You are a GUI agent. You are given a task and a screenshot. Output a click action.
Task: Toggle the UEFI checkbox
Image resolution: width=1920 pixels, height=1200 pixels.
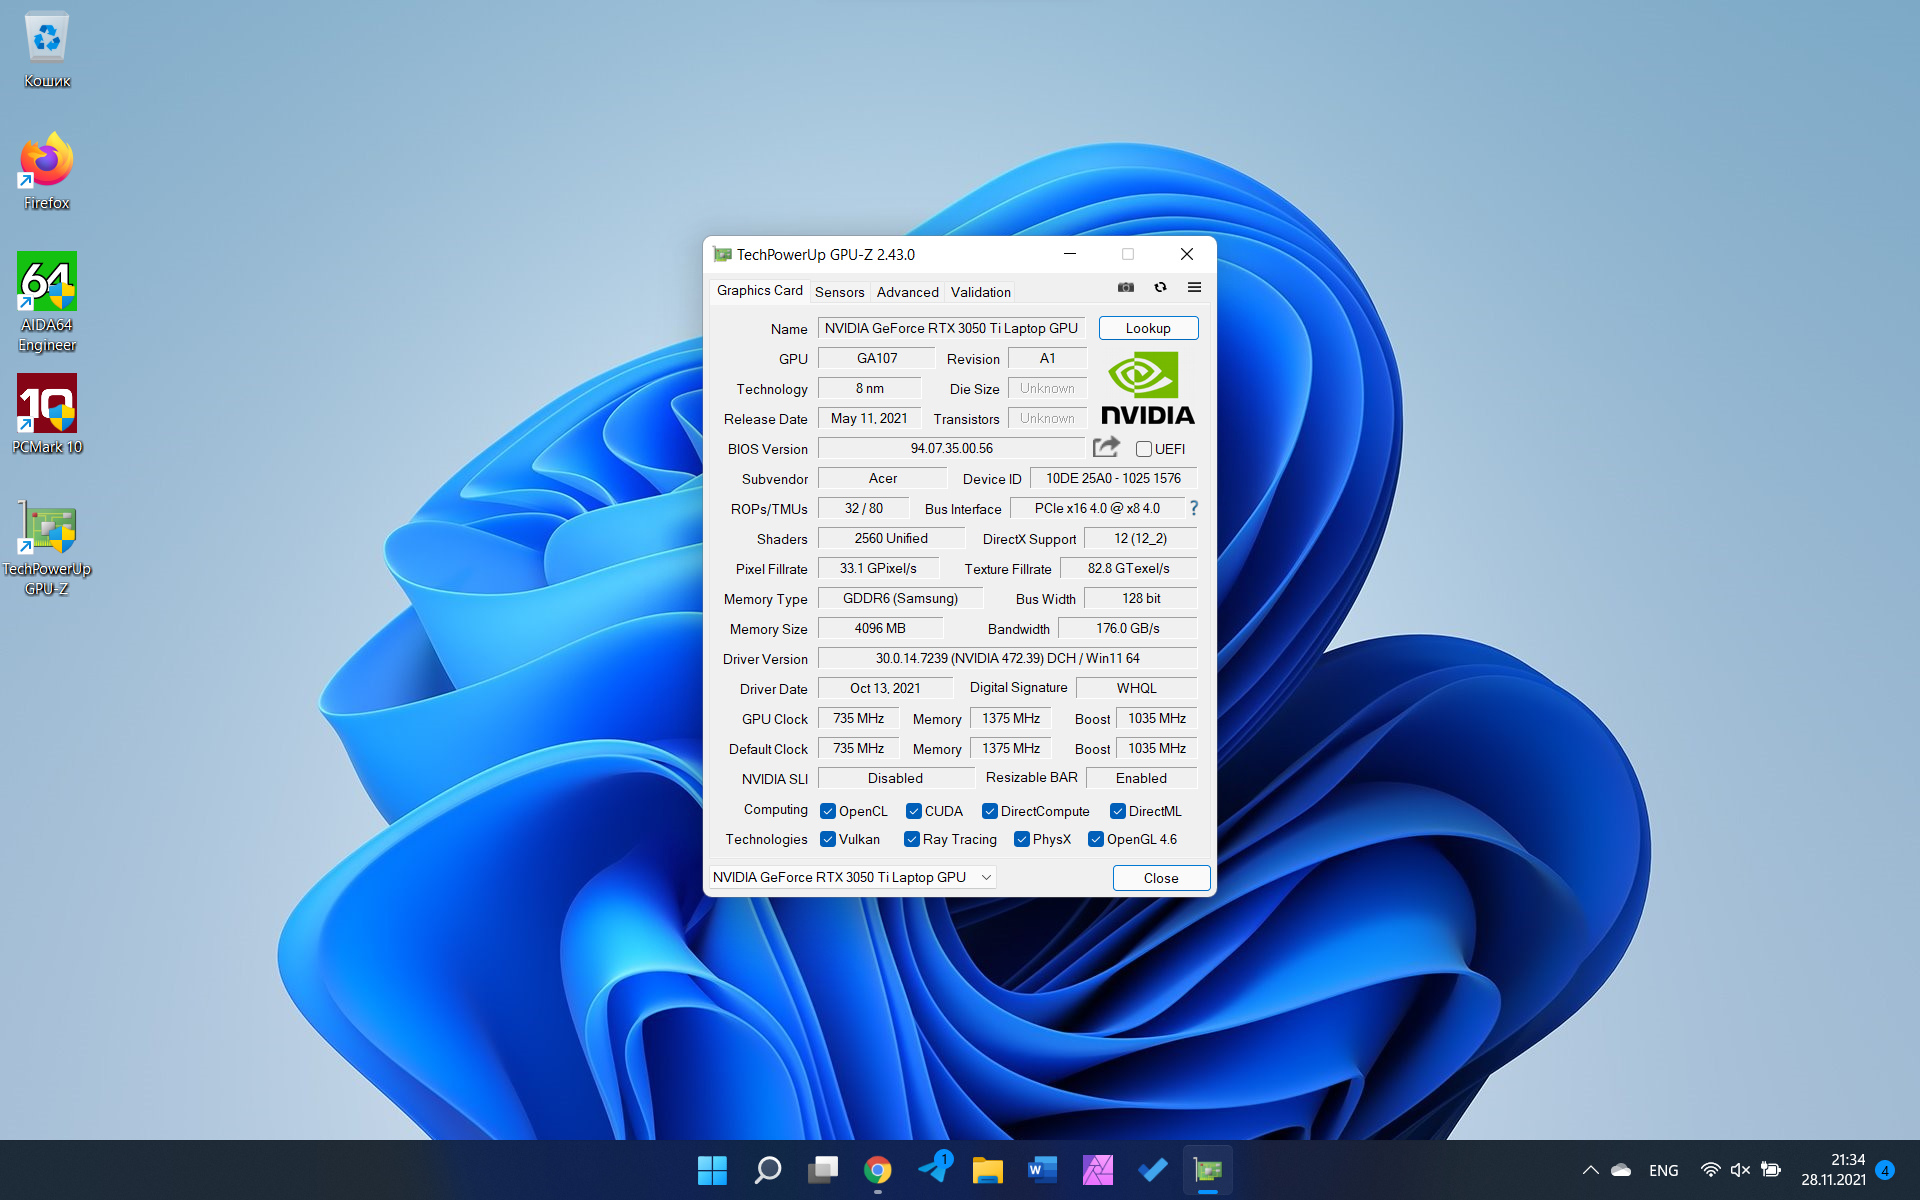(x=1144, y=449)
